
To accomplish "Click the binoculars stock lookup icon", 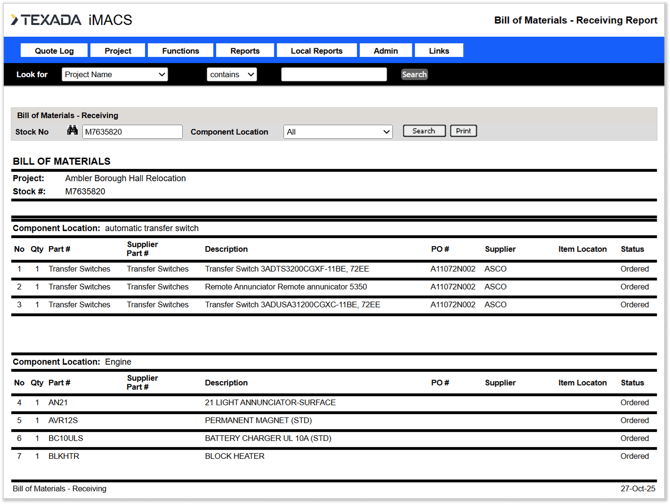I will pos(72,131).
